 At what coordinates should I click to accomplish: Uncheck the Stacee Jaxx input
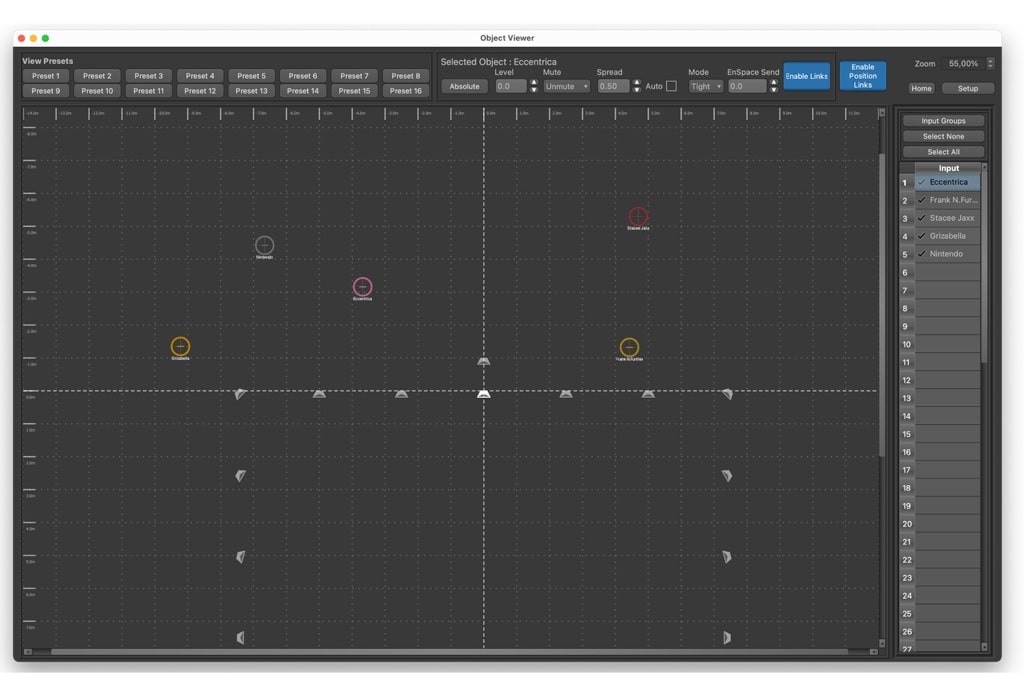(x=922, y=218)
